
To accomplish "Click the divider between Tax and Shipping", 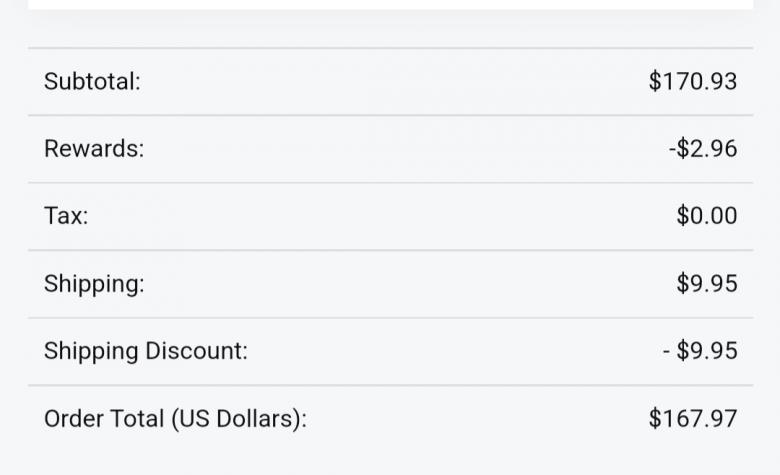I will [x=390, y=250].
